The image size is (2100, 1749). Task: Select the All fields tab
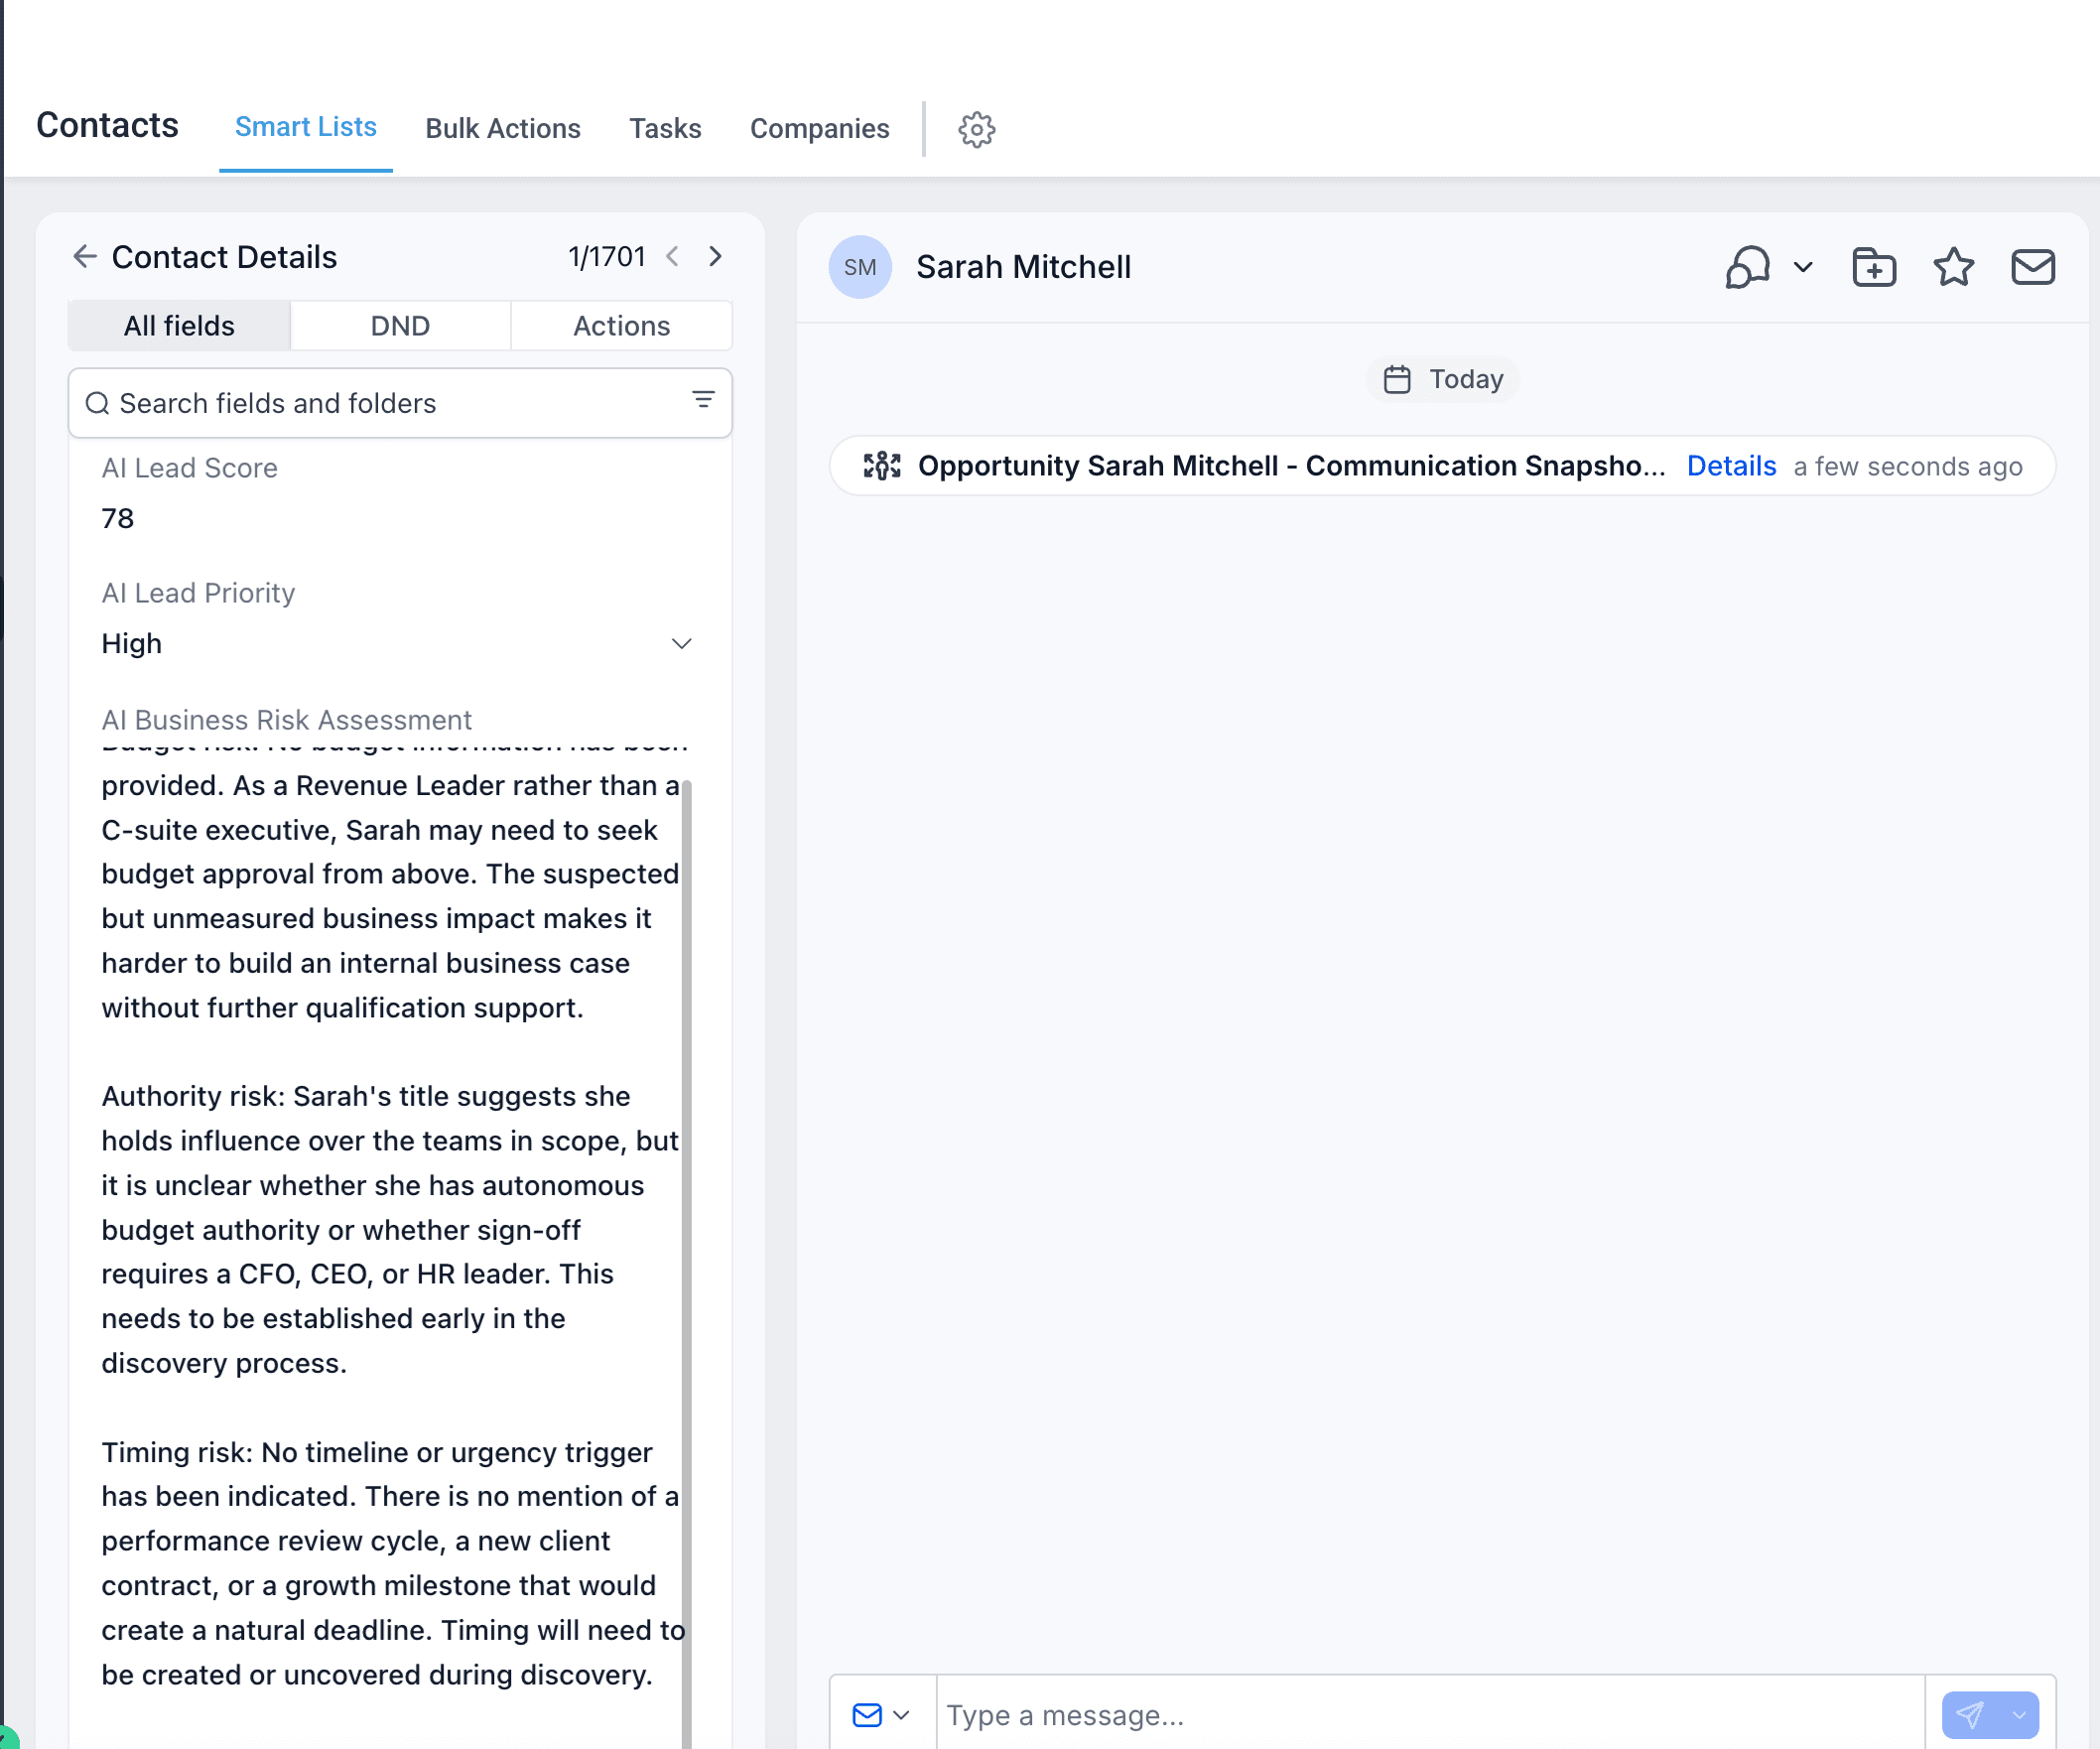click(x=179, y=326)
